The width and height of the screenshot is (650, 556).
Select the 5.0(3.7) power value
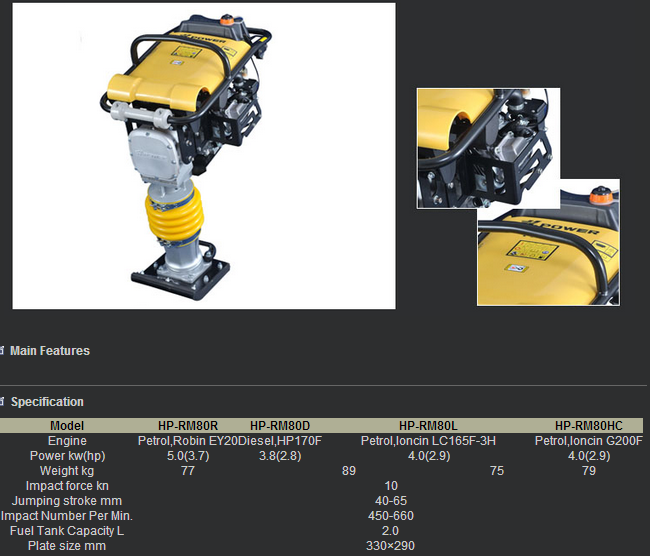pyautogui.click(x=188, y=456)
